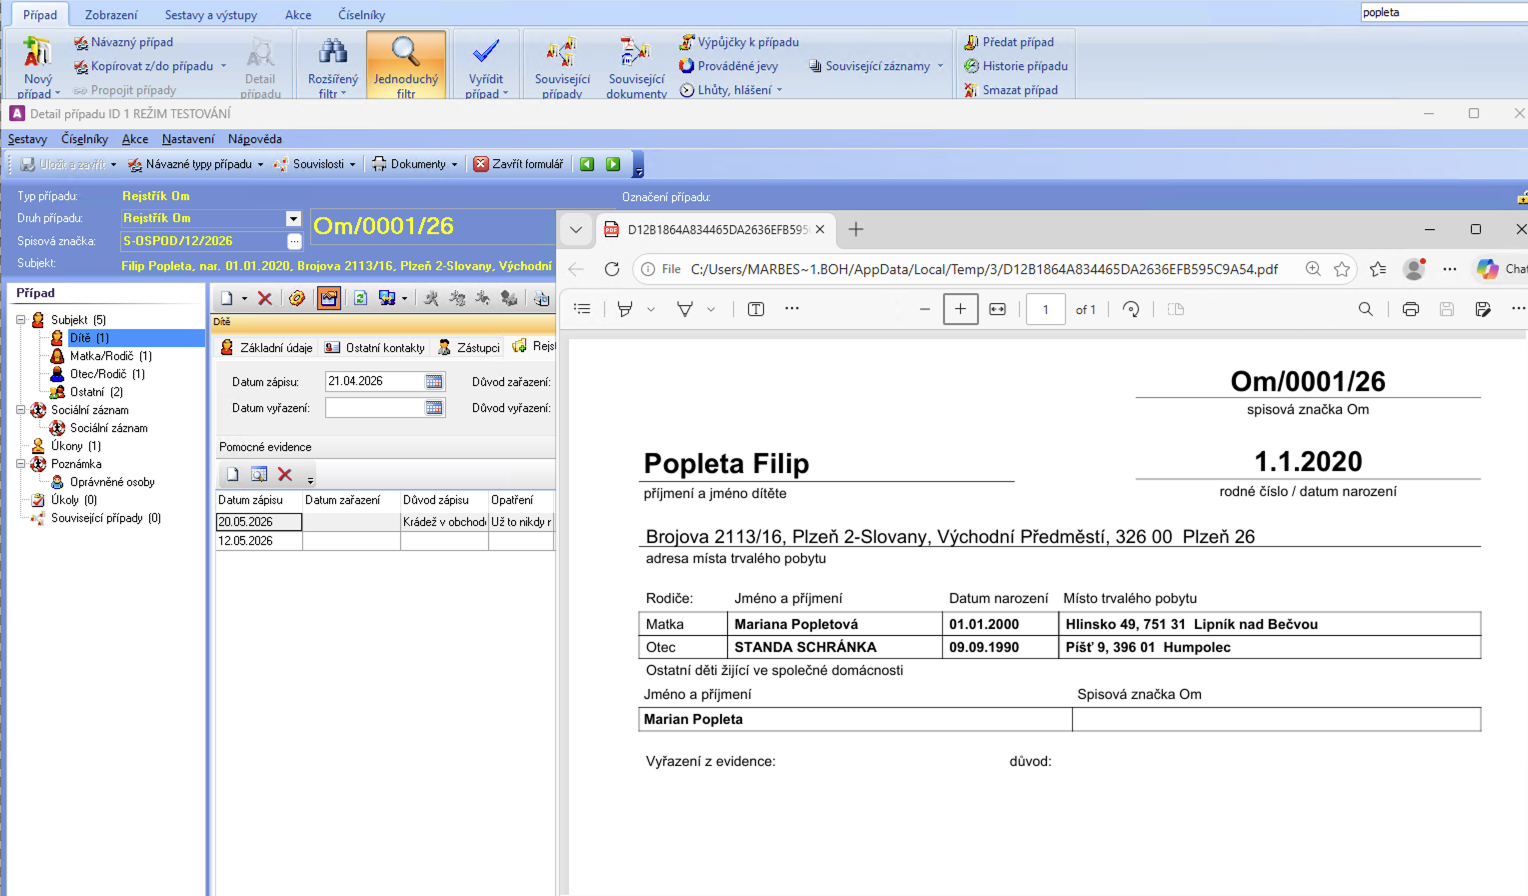Screen dimensions: 1528x896
Task: Open the Číselníky menu in detail window
Action: (x=84, y=139)
